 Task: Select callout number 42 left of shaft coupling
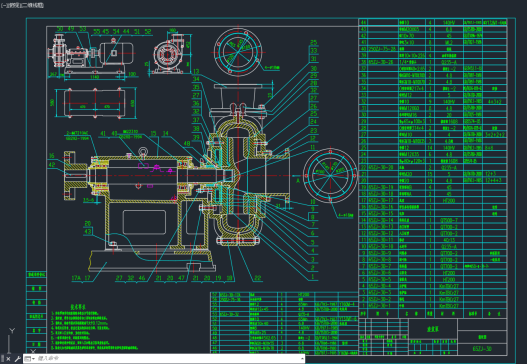[51, 165]
